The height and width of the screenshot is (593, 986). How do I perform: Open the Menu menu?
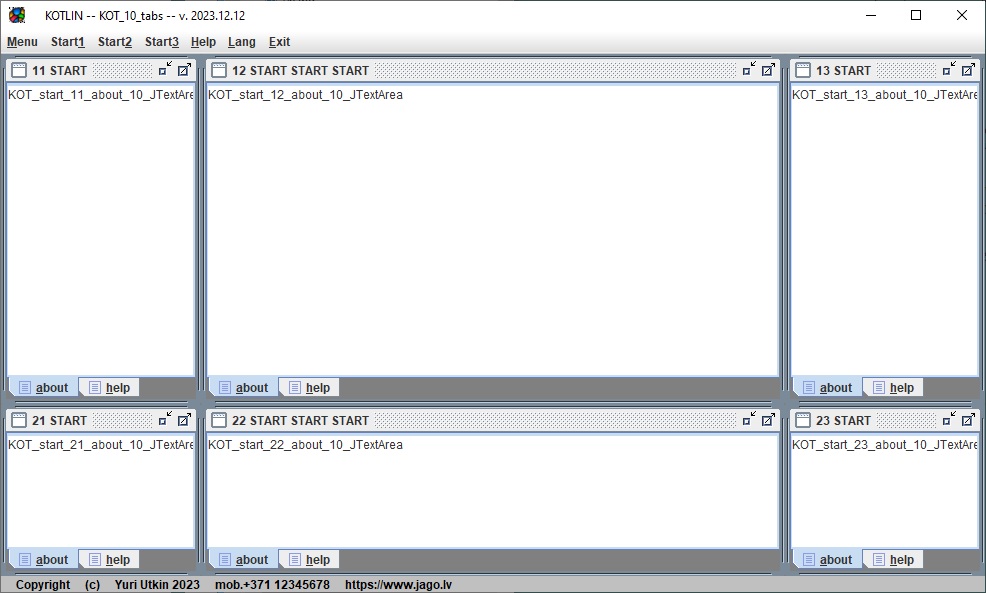coord(23,42)
